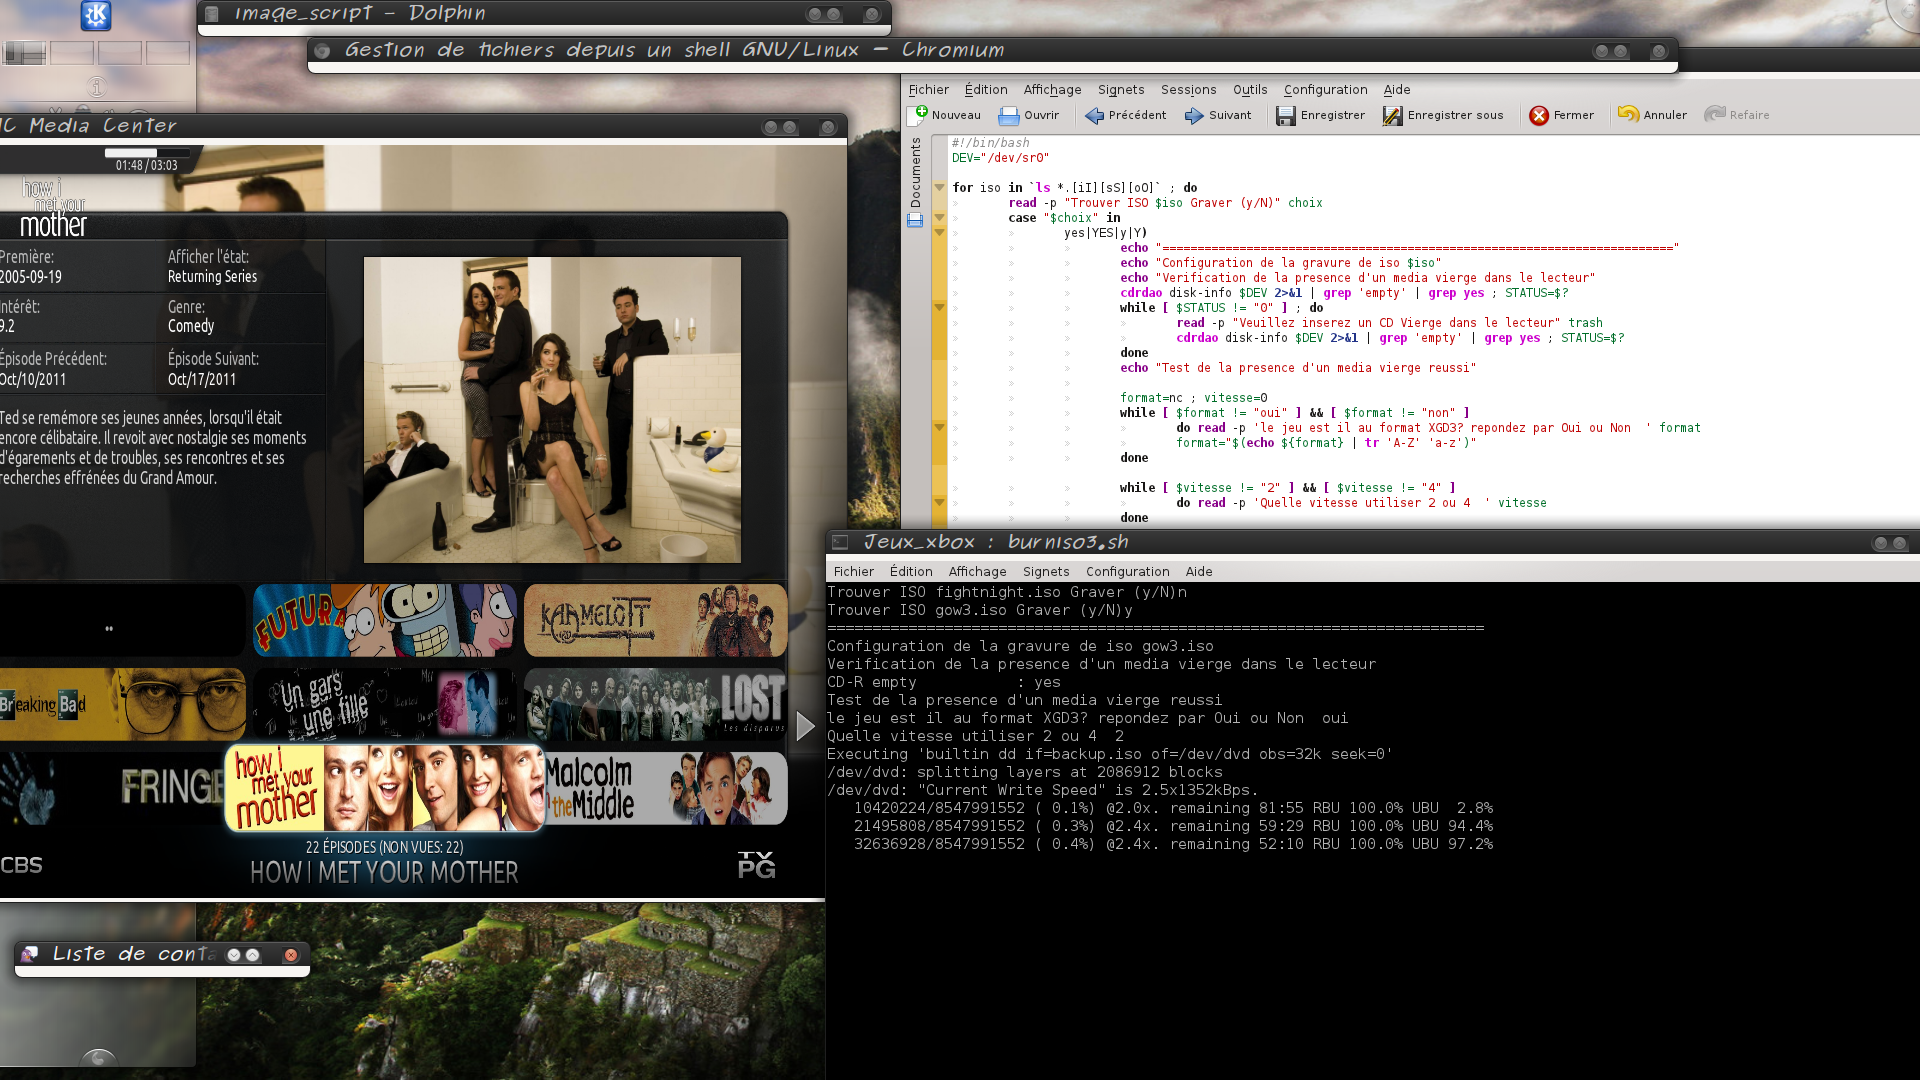Screen dimensions: 1920x1080
Task: Open the editor's Fichier menu
Action: tap(928, 90)
